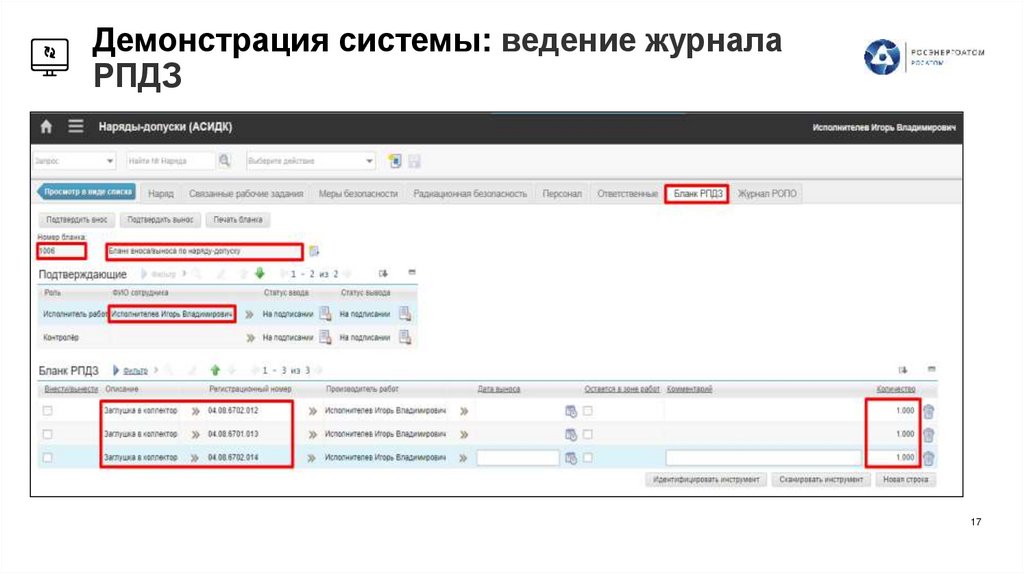Minimize the Бланк РПДЗ table section
This screenshot has width=1024, height=574.
pyautogui.click(x=931, y=369)
